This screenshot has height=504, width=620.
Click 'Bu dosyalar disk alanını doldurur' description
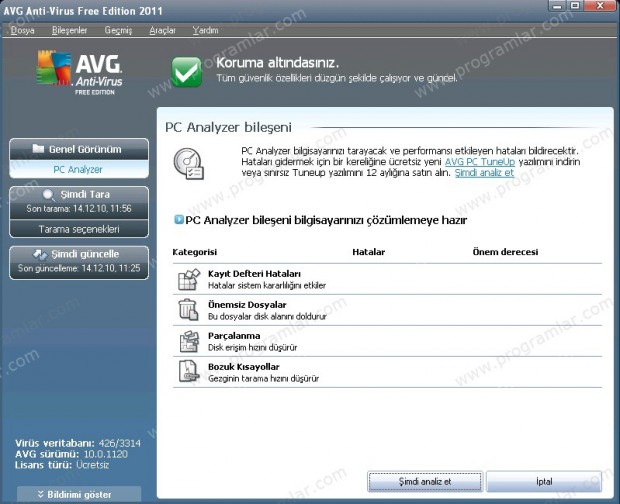click(267, 316)
